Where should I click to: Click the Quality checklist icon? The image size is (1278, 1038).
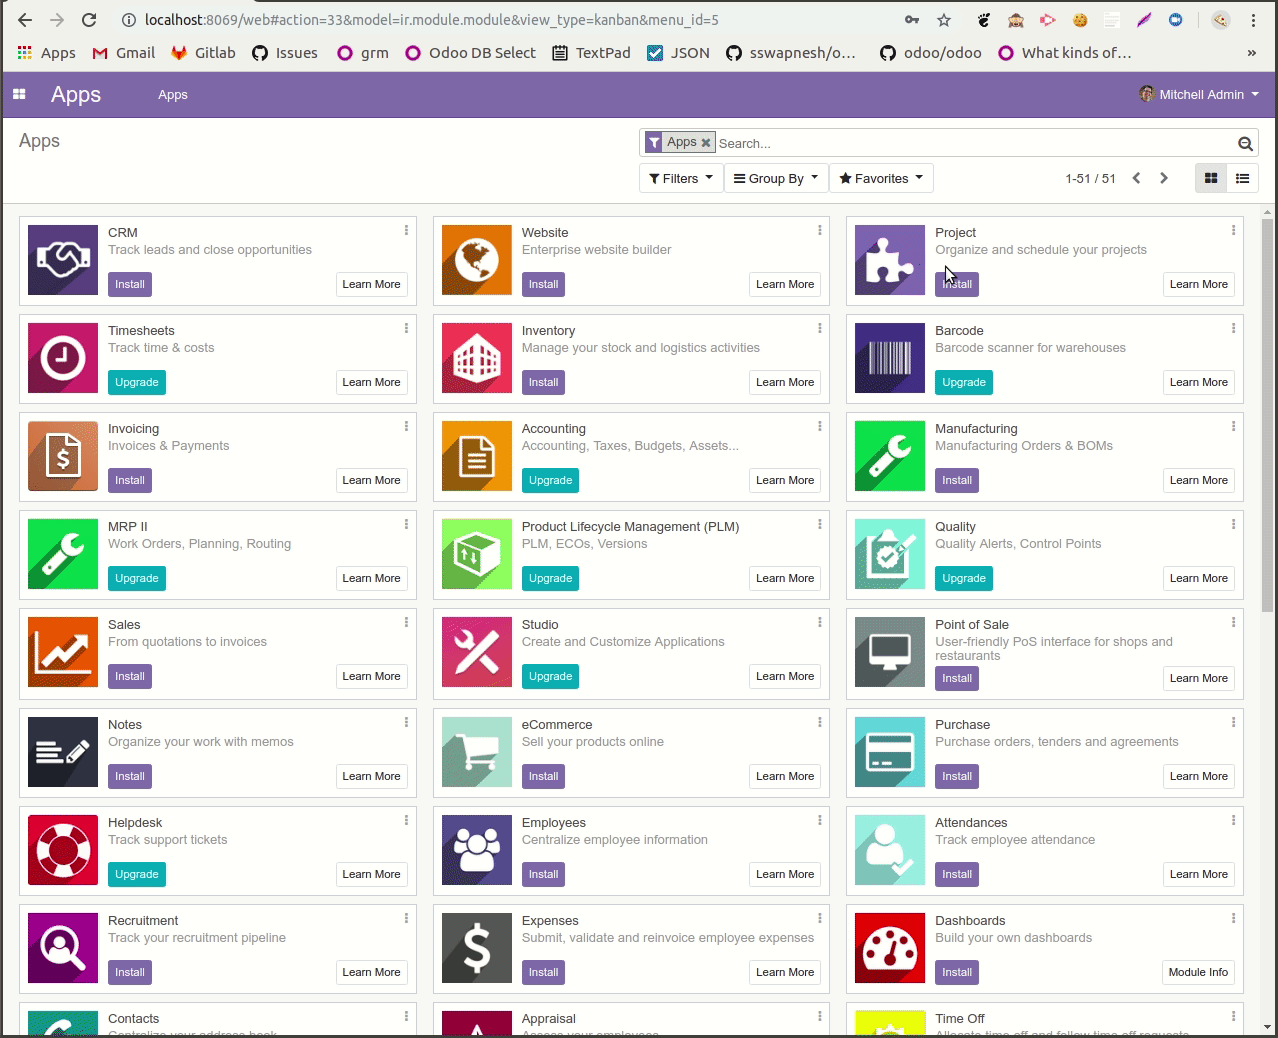click(890, 554)
